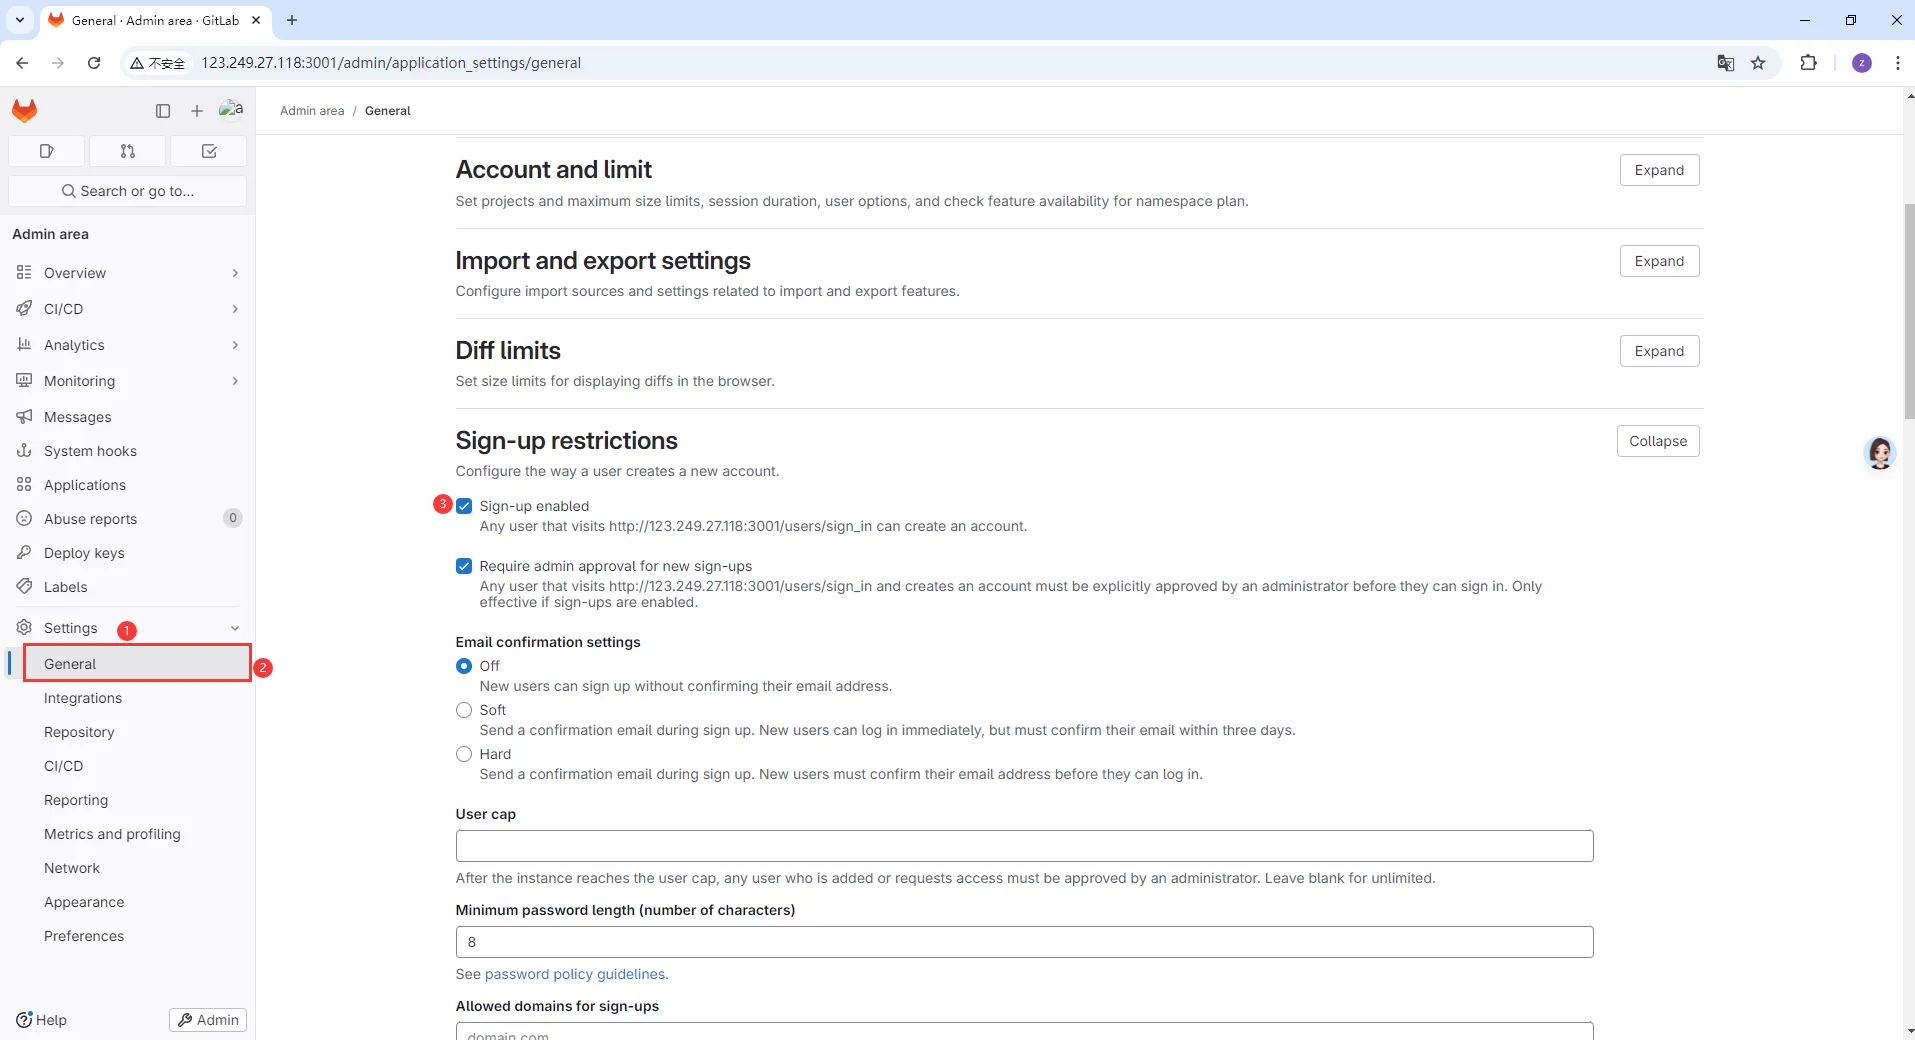1915x1040 pixels.
Task: Open the browser extensions icon
Action: (1808, 63)
